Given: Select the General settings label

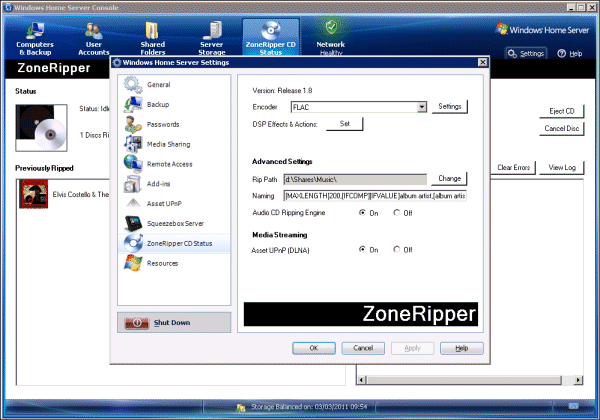Looking at the screenshot, I should pos(158,85).
